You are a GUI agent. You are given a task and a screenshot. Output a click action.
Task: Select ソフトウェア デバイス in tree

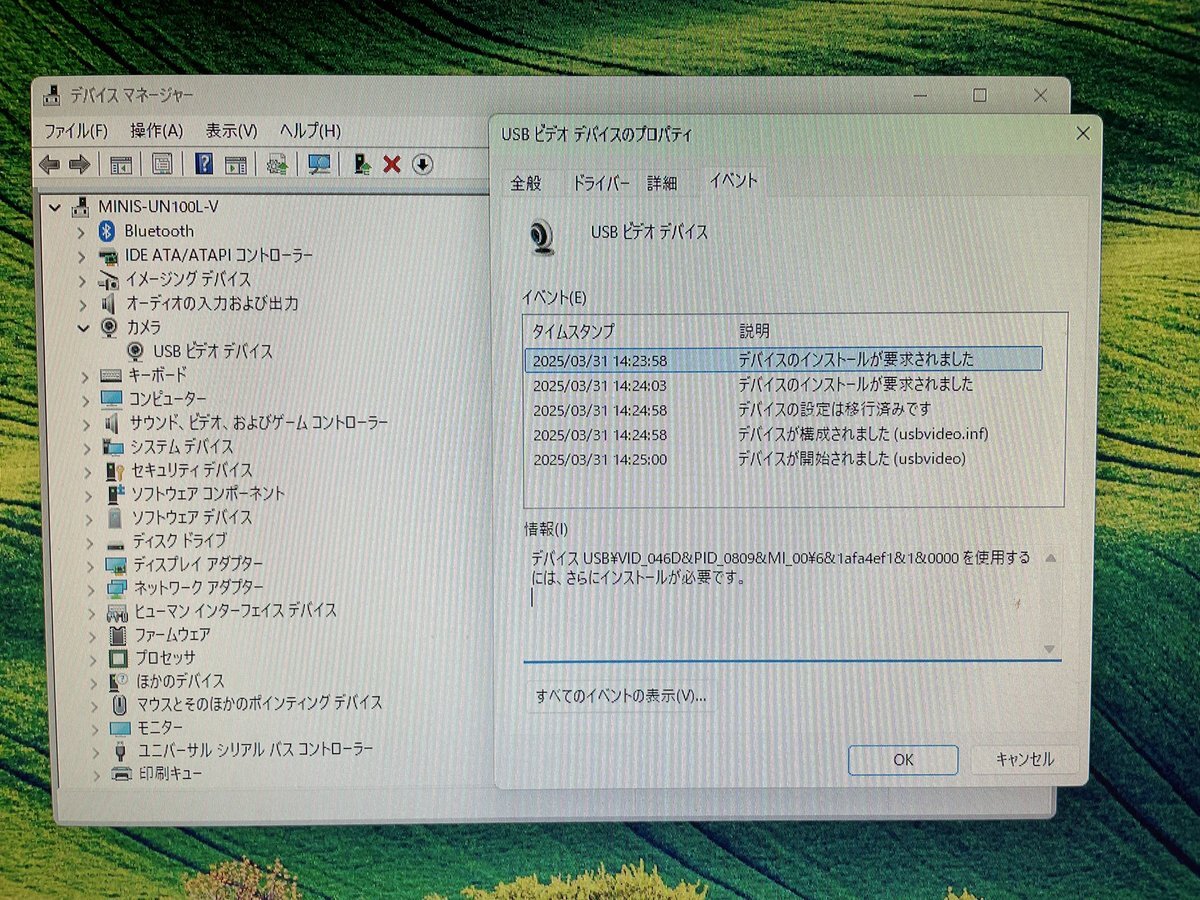click(192, 517)
